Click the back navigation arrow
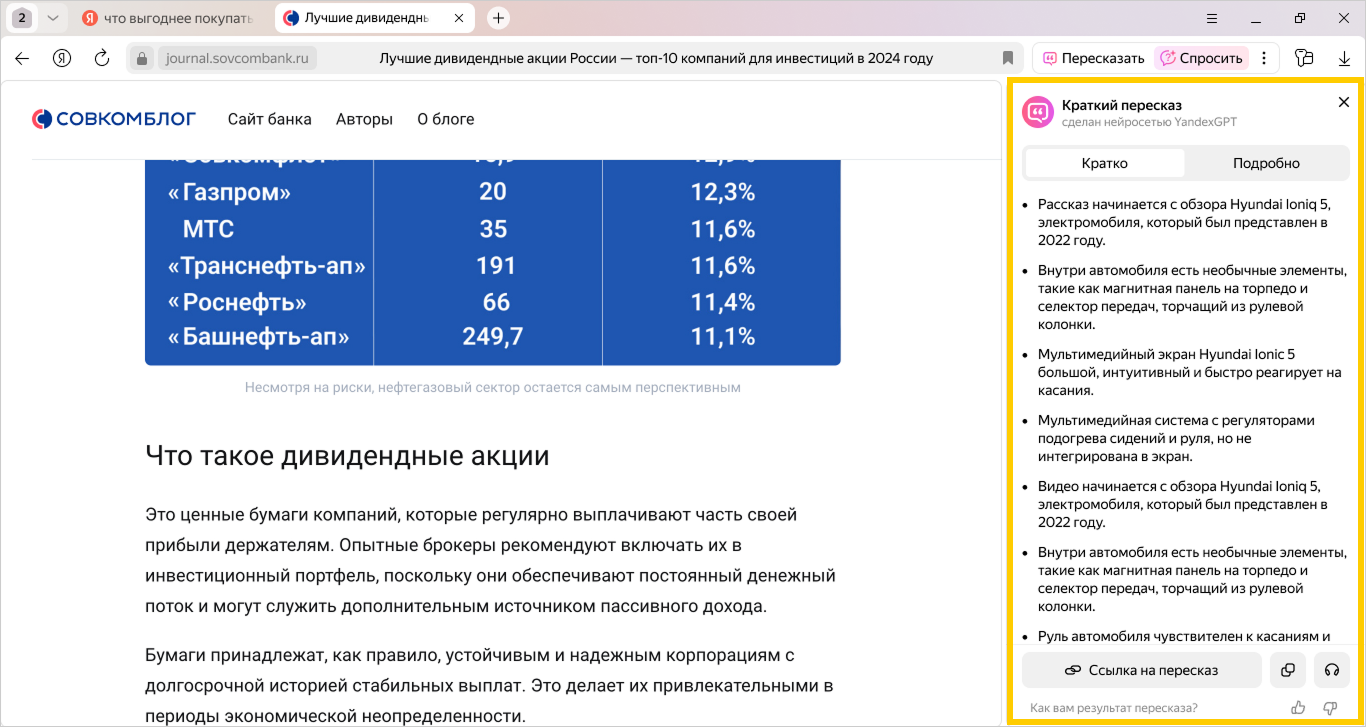The height and width of the screenshot is (727, 1366). pyautogui.click(x=22, y=58)
